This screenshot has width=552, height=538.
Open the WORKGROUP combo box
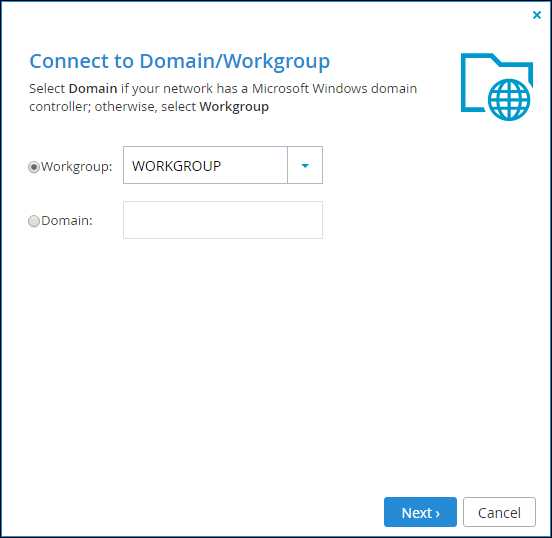point(223,165)
